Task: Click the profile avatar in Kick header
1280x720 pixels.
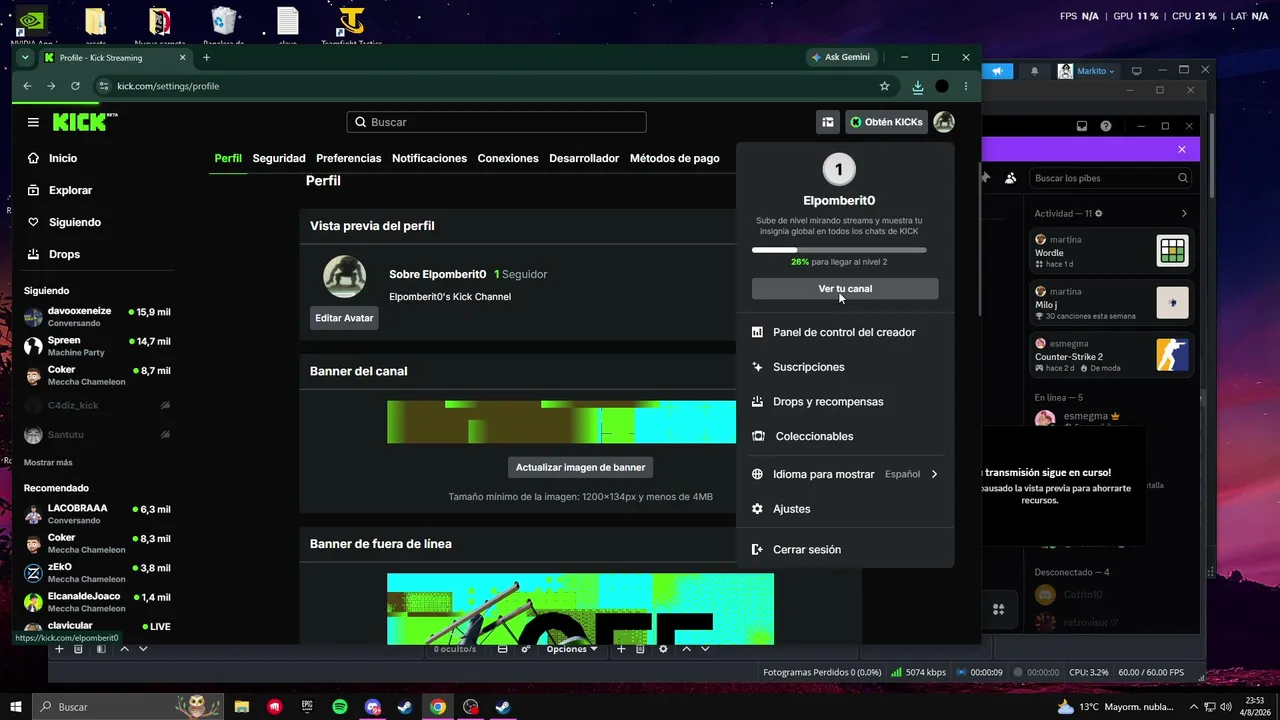Action: (x=944, y=122)
